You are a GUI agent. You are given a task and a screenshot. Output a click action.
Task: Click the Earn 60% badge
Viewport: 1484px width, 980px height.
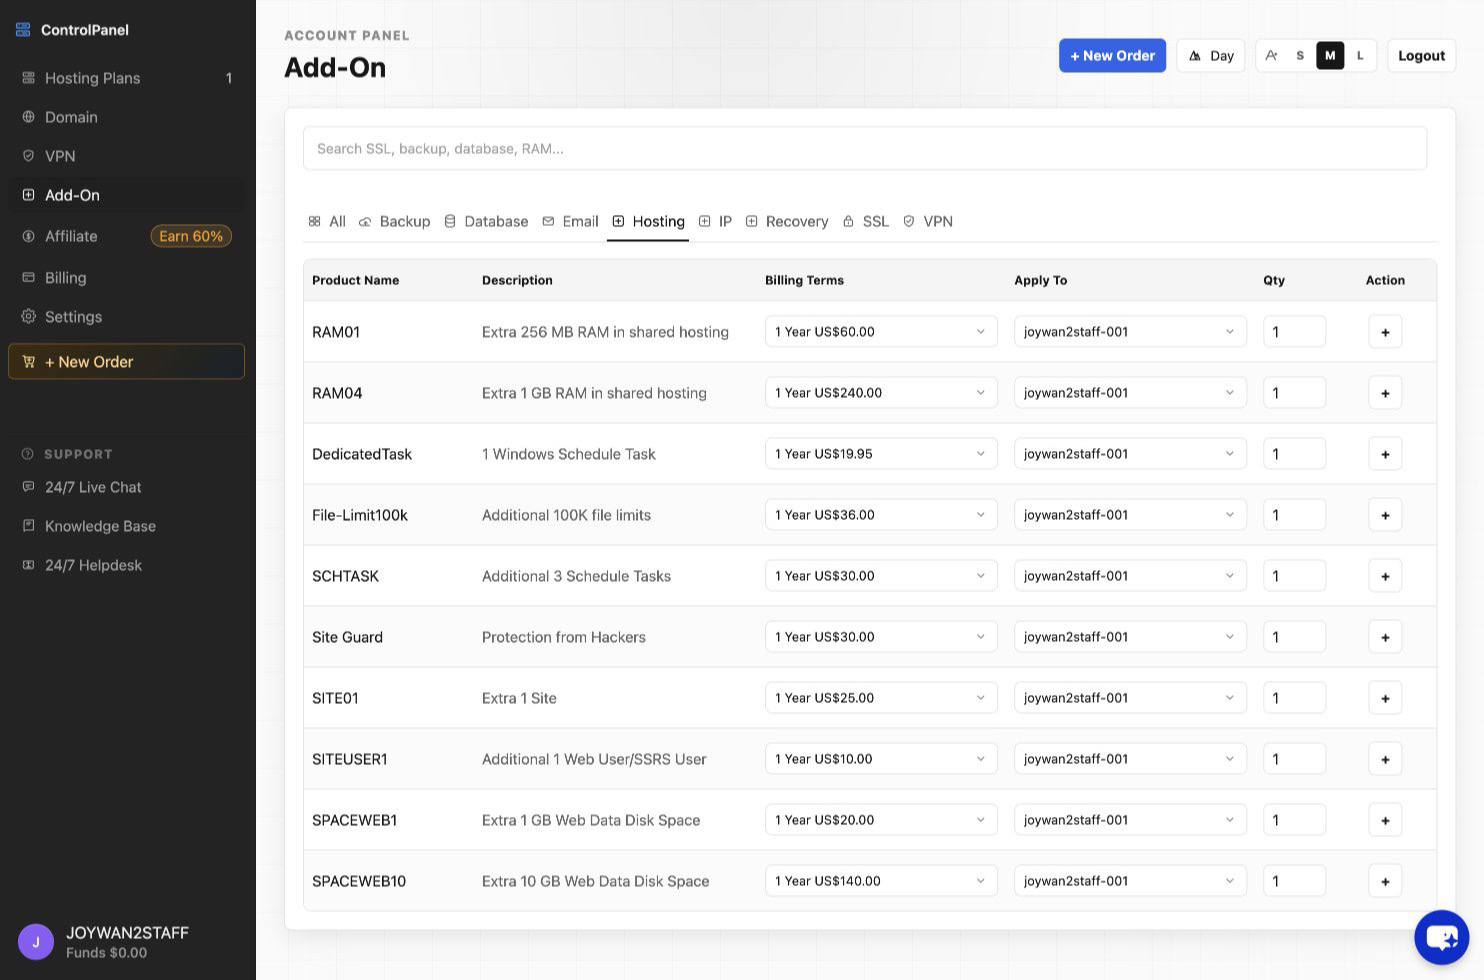[x=191, y=236]
